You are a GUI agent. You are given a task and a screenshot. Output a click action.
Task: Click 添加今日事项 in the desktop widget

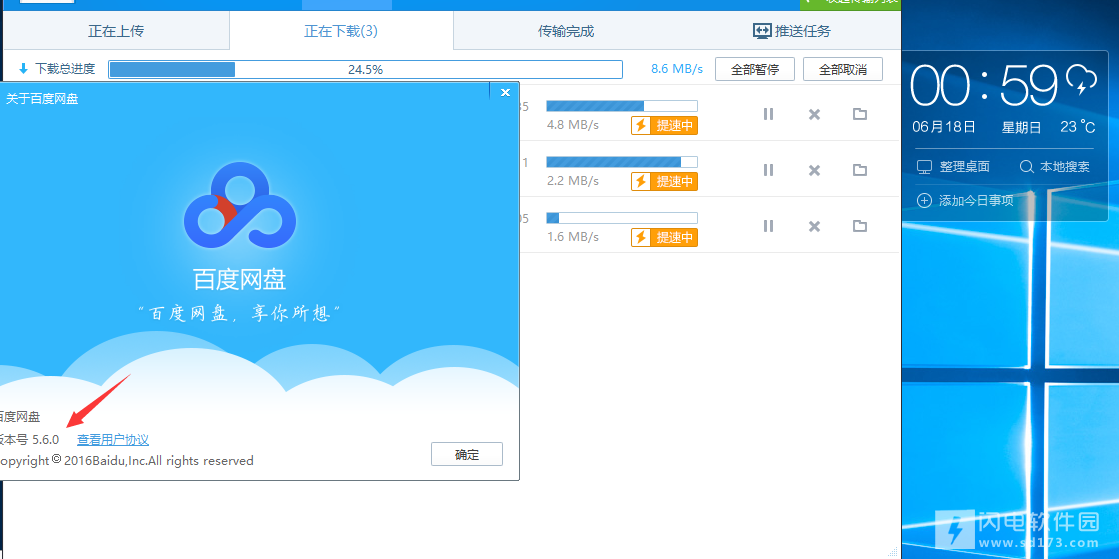976,201
